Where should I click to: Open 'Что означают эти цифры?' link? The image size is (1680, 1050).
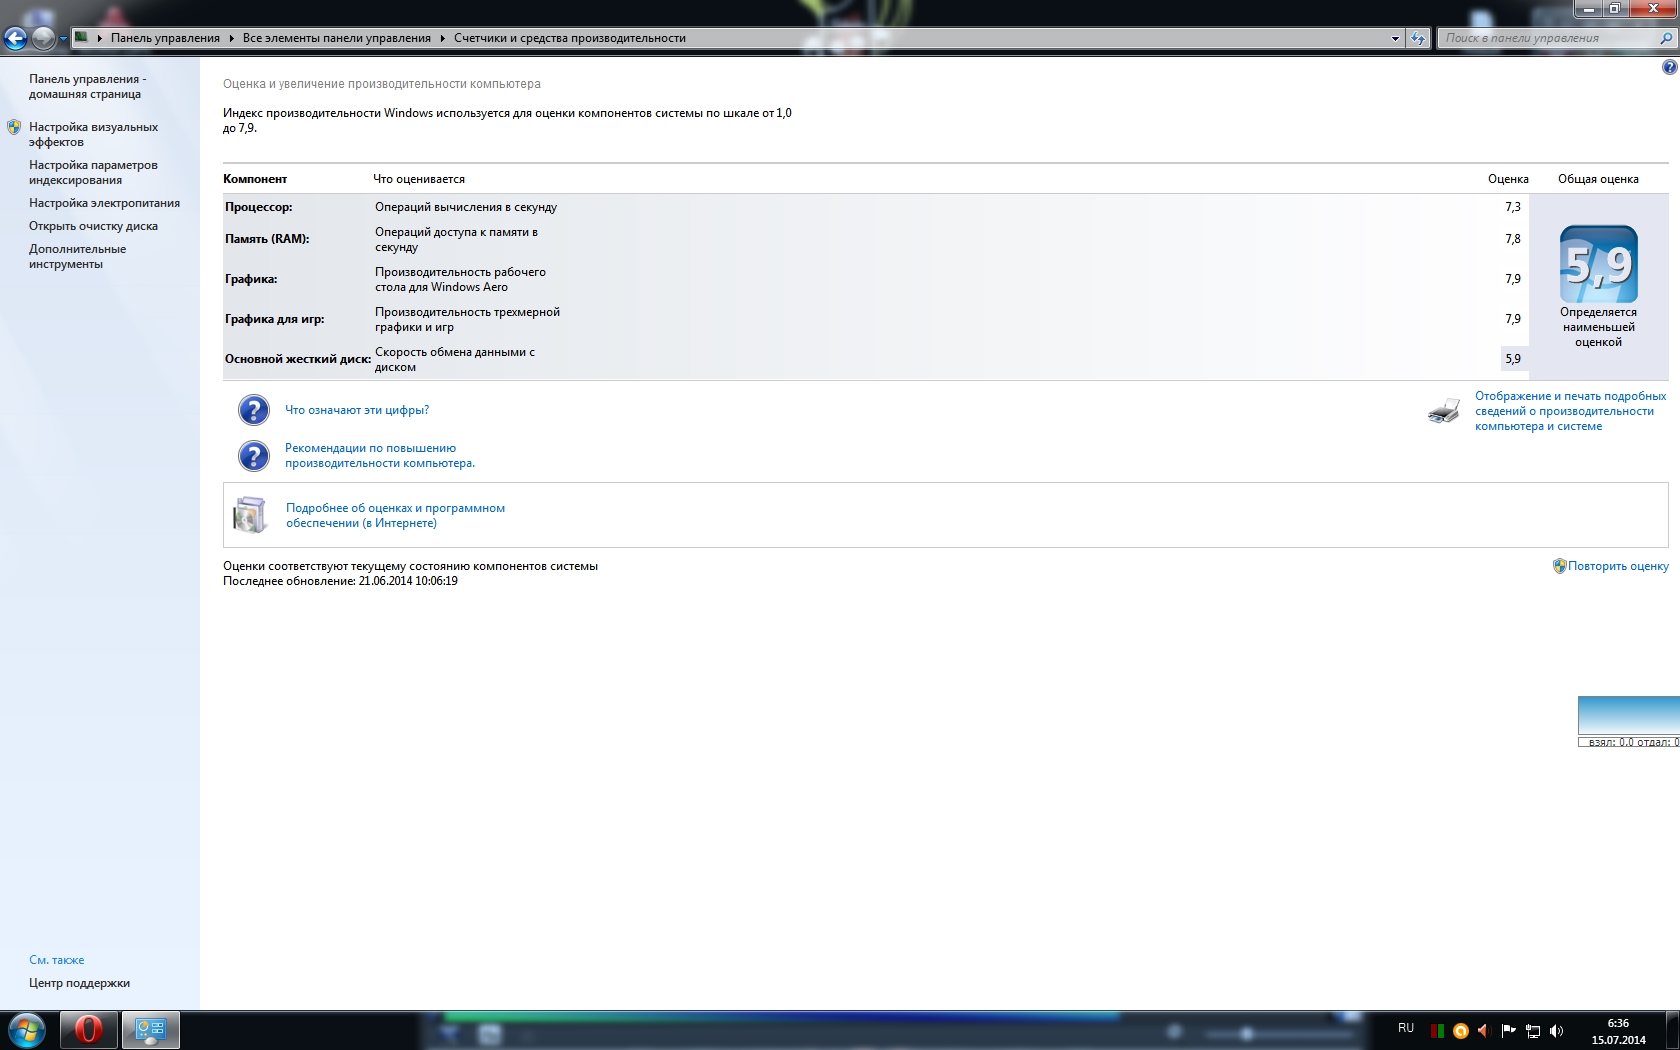(357, 410)
